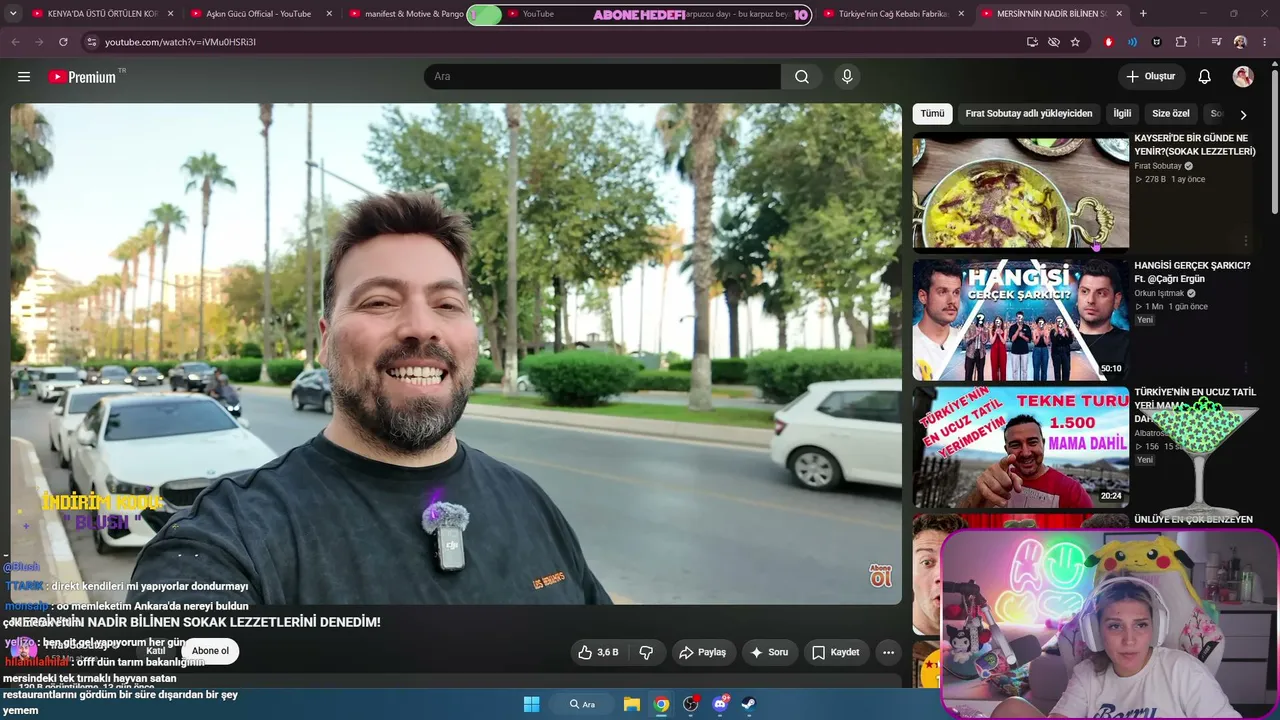Image resolution: width=1280 pixels, height=720 pixels.
Task: Select the Size özel filter chip
Action: [x=1171, y=114]
